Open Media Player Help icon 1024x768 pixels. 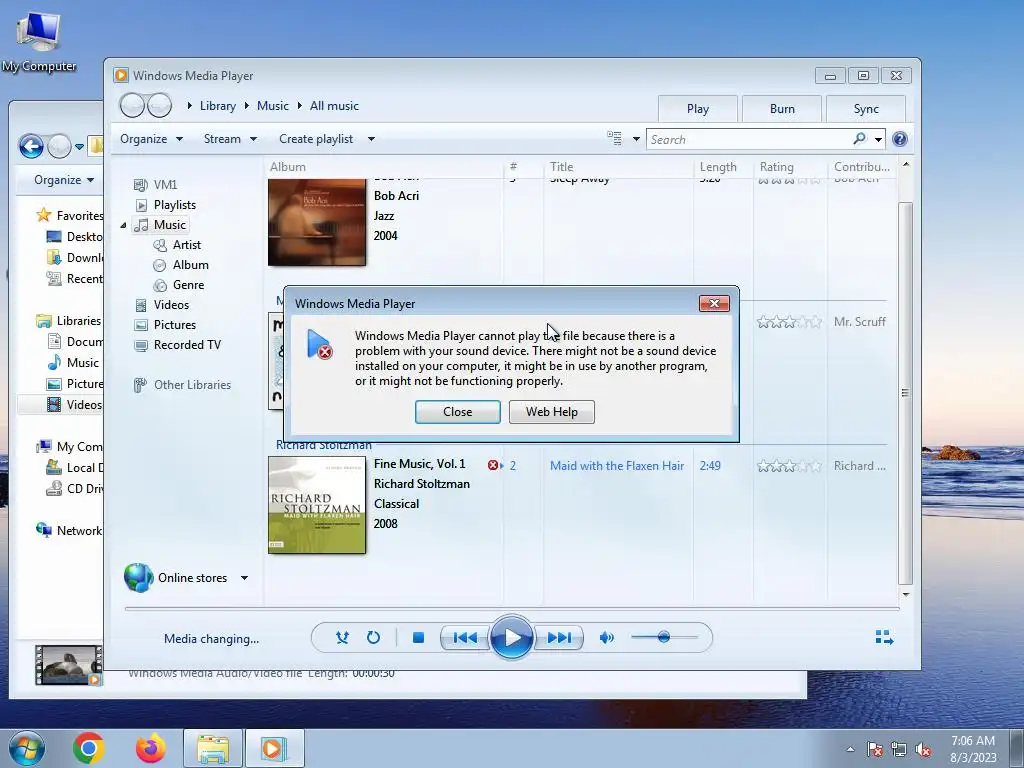899,139
